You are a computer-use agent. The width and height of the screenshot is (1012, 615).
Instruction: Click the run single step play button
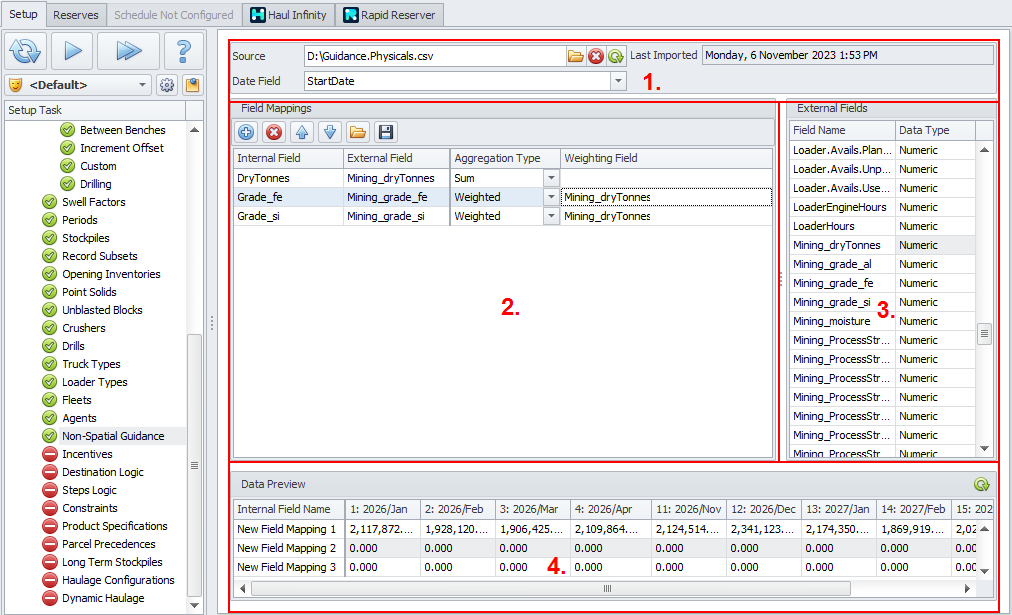tap(72, 50)
